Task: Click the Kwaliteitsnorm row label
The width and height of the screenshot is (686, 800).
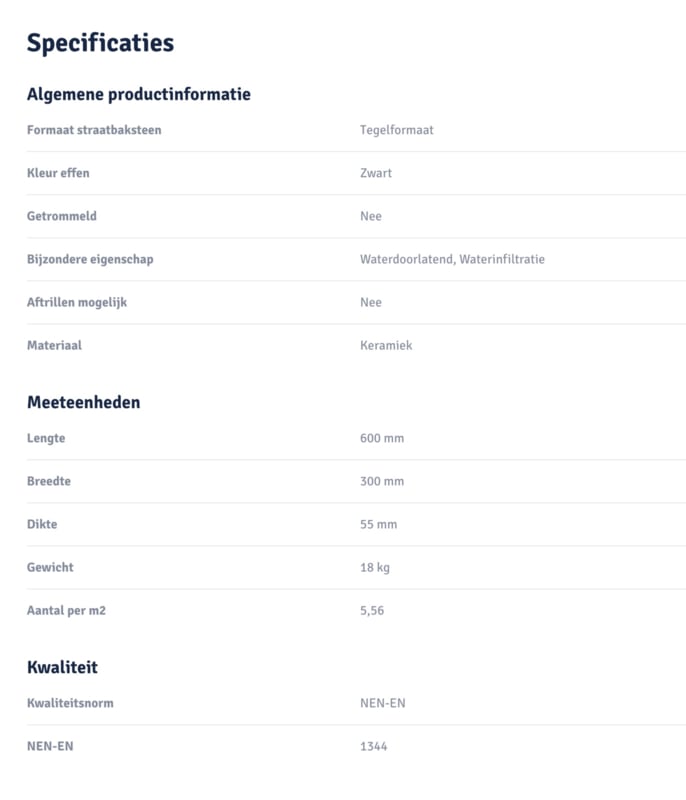Action: click(70, 703)
